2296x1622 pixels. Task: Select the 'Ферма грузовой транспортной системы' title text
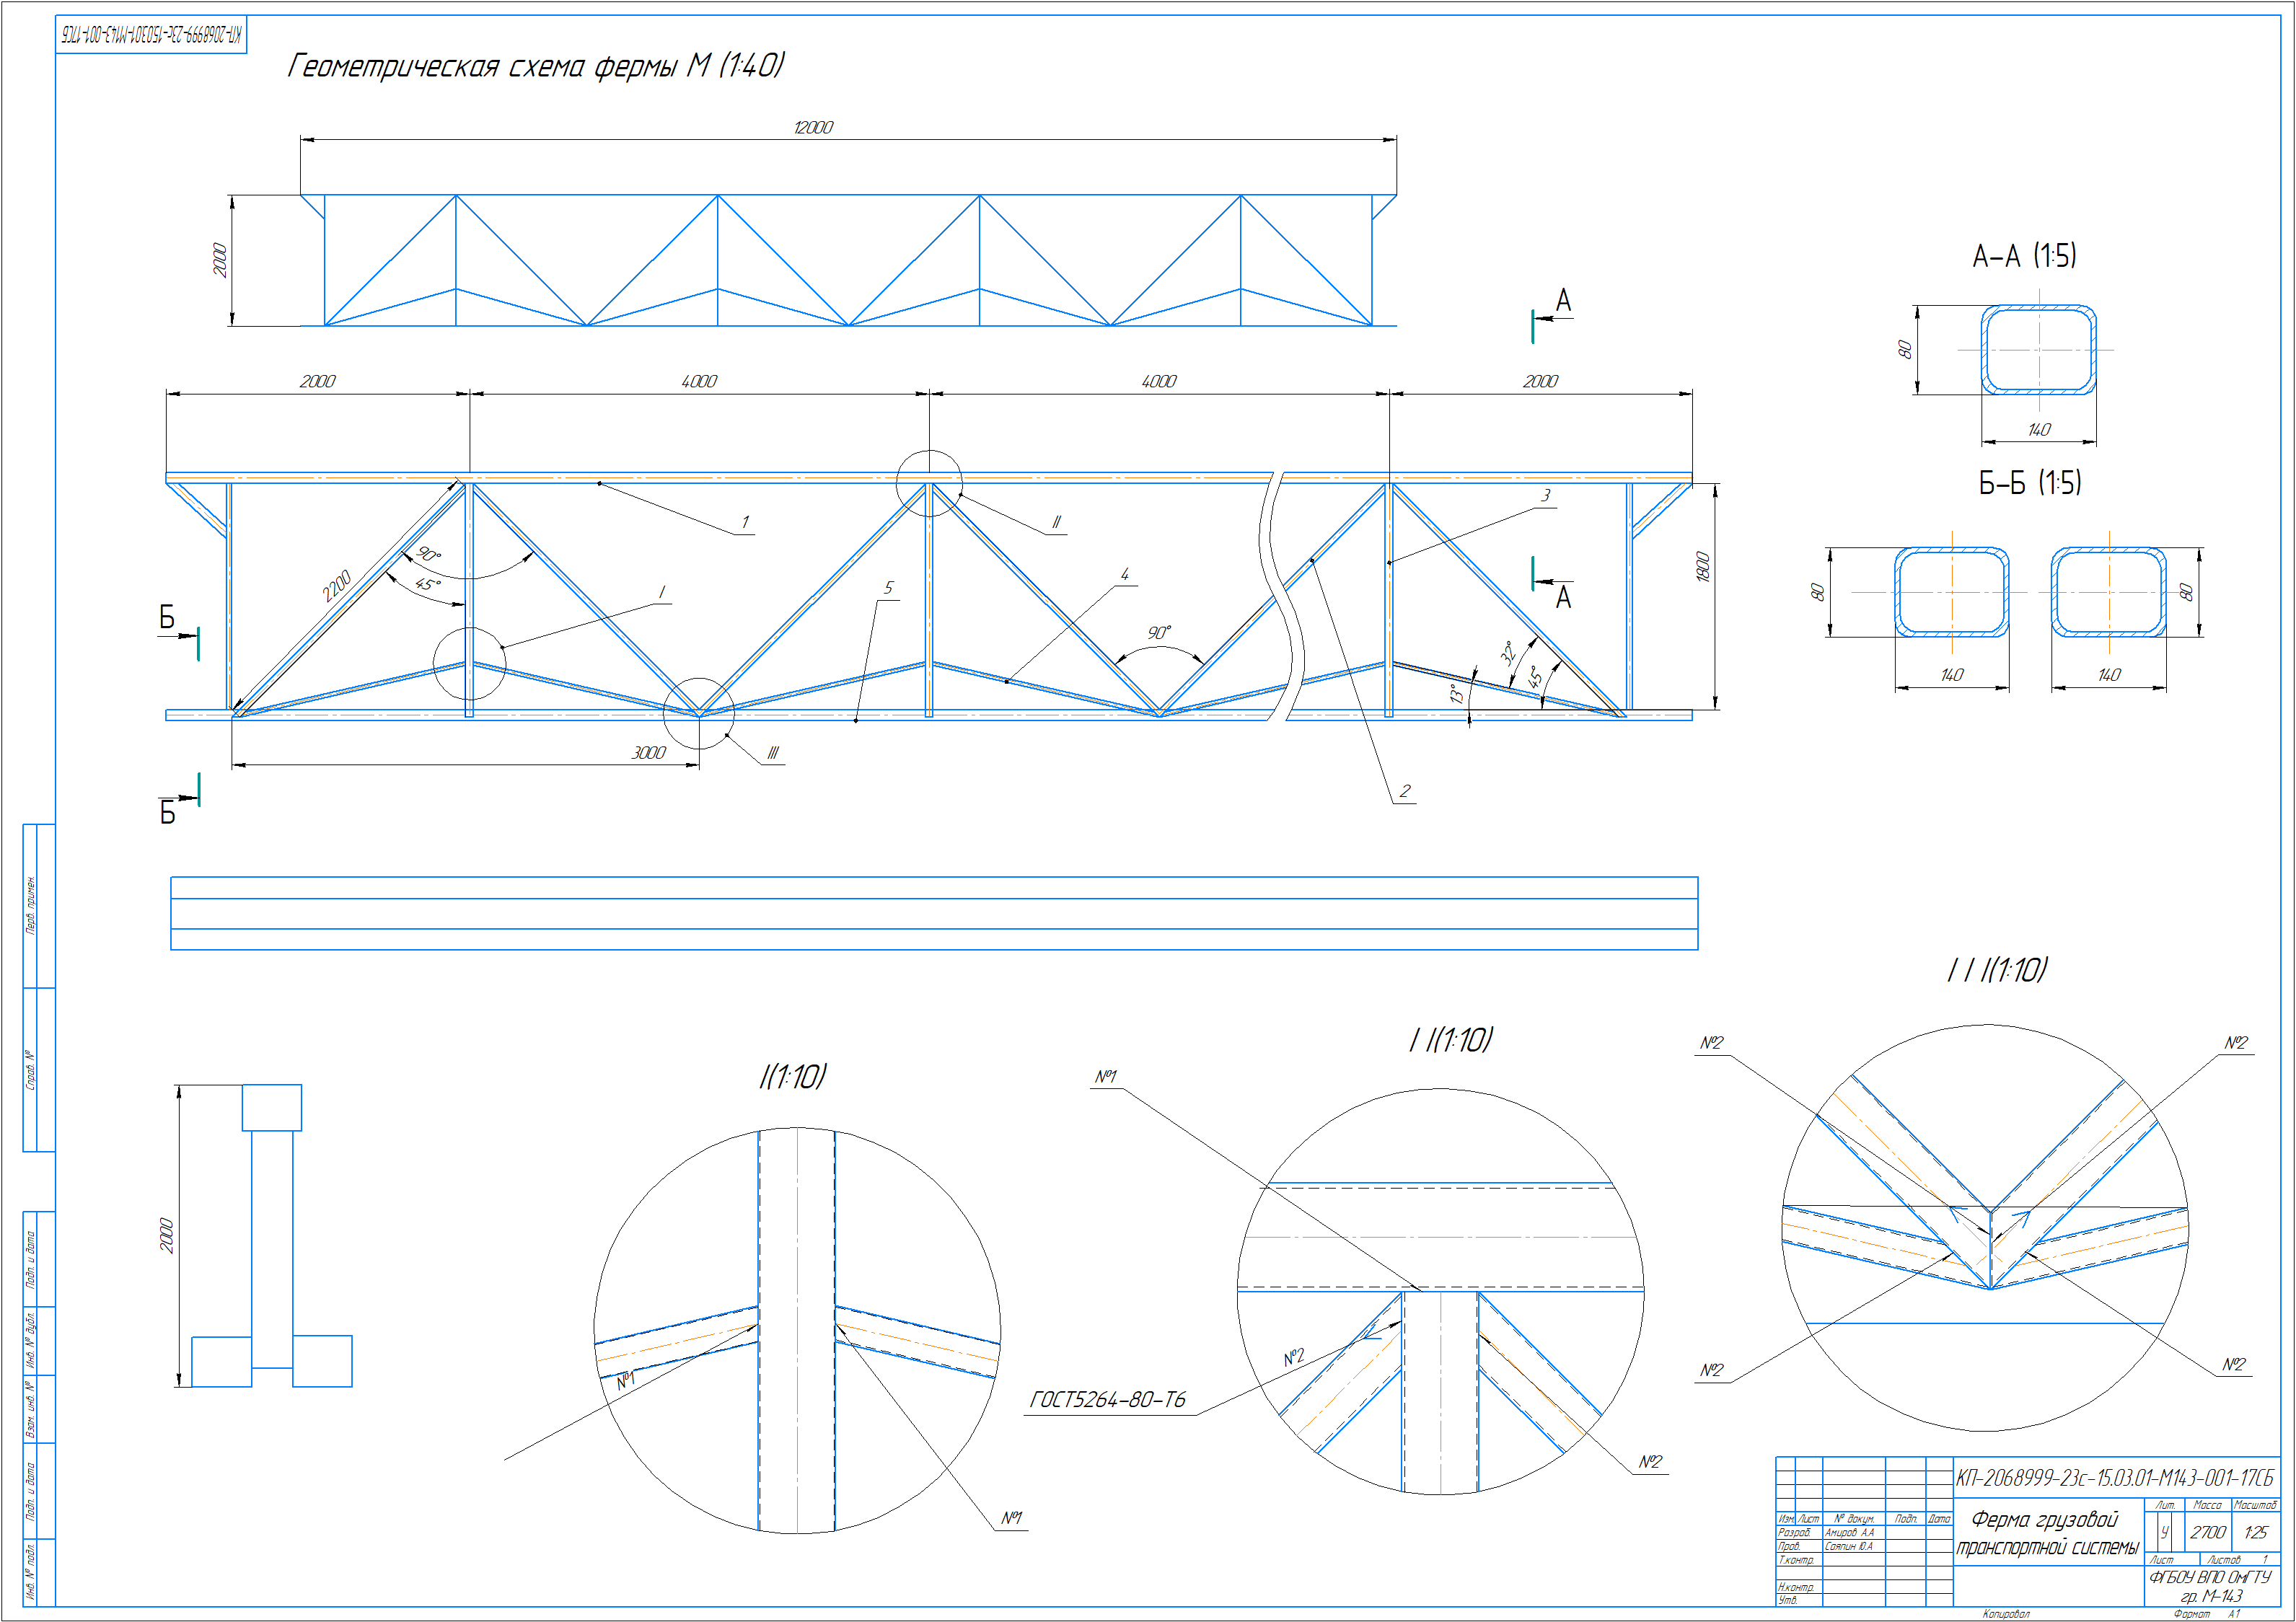tap(2047, 1533)
